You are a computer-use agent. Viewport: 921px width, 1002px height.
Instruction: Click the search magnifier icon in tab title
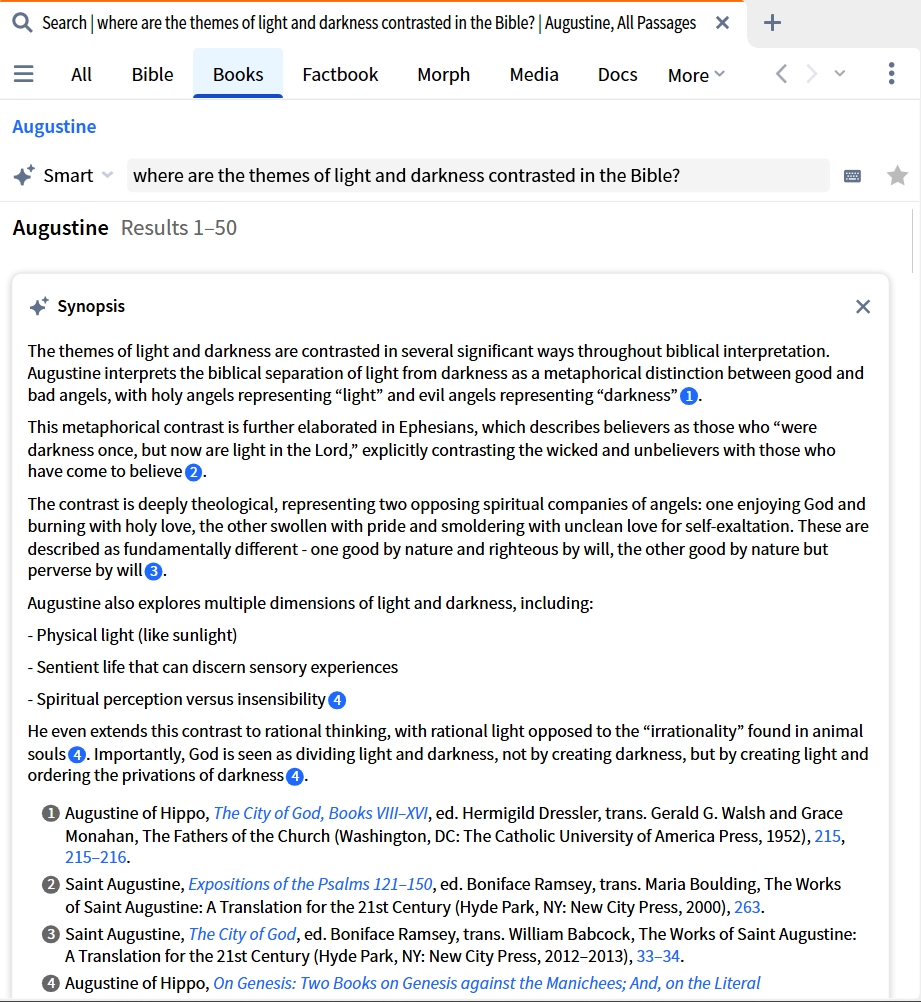point(22,23)
